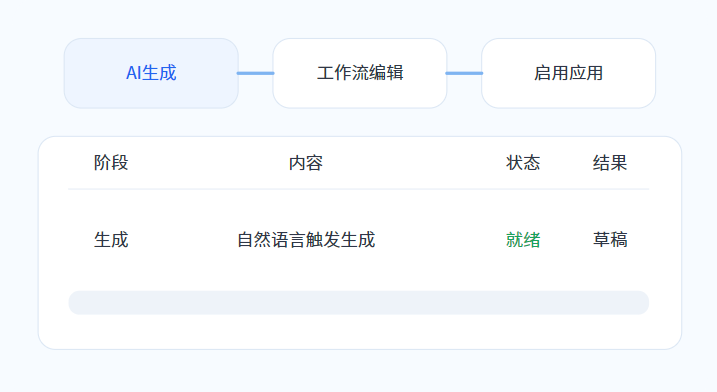The image size is (717, 392).
Task: Click the 状态 column header
Action: pyautogui.click(x=523, y=163)
